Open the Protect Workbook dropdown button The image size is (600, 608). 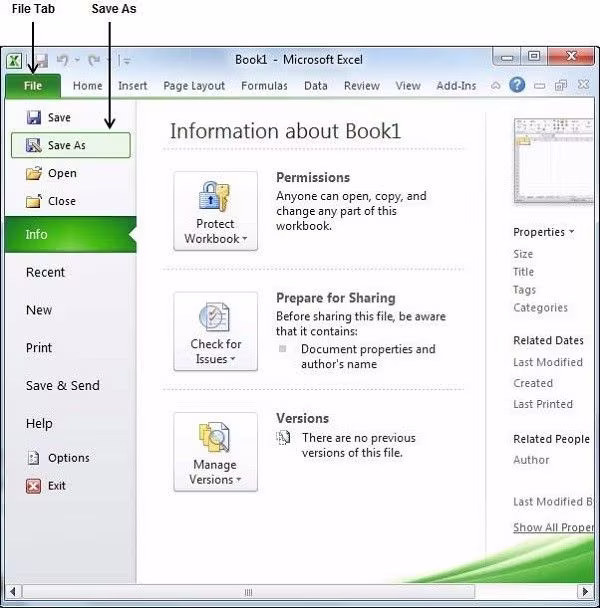(216, 211)
